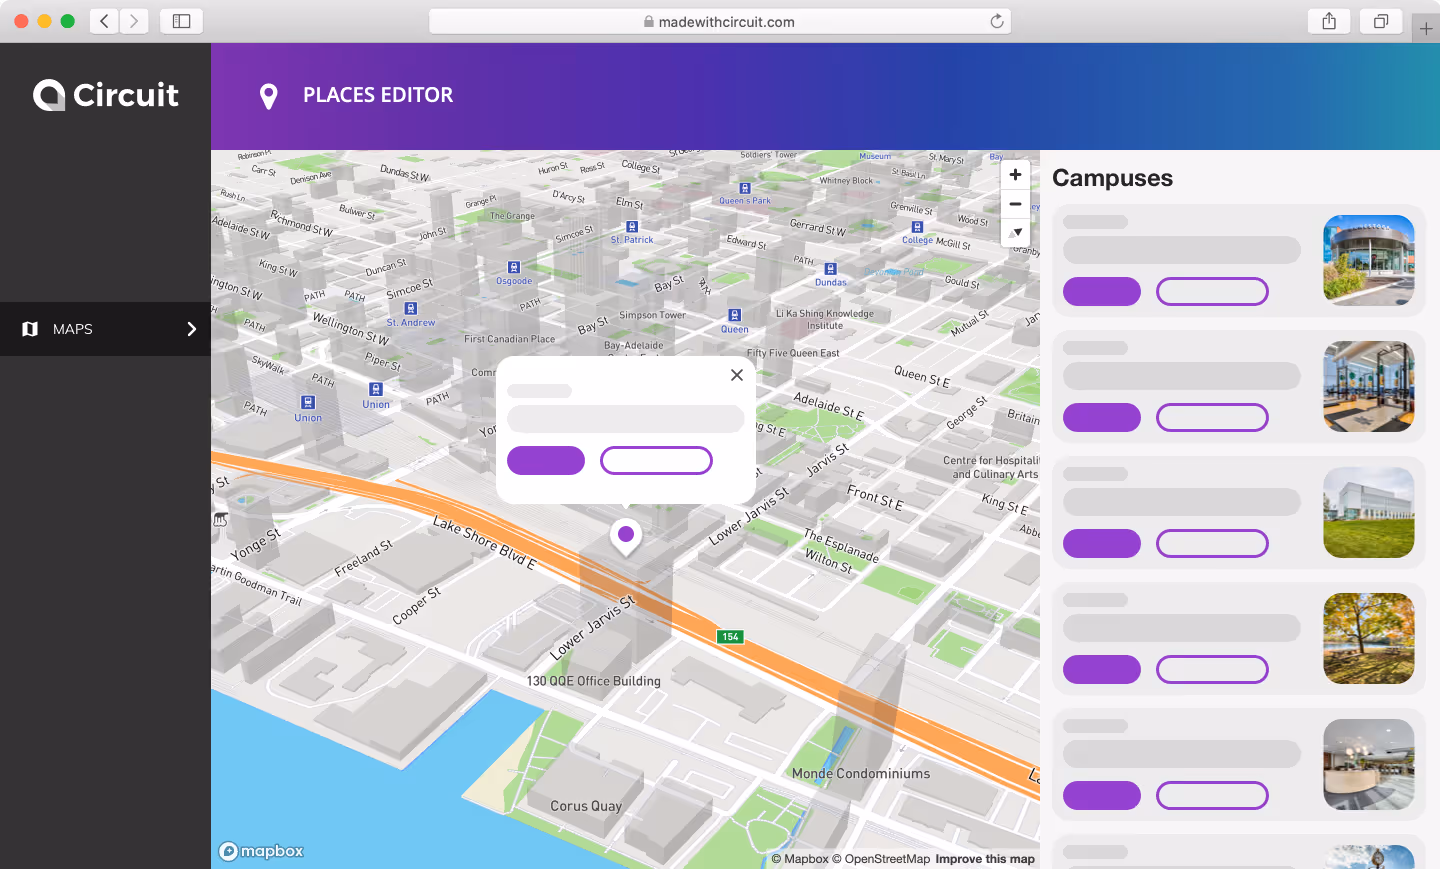The image size is (1440, 869).
Task: Click the Monde Condominiums map label
Action: 861,774
